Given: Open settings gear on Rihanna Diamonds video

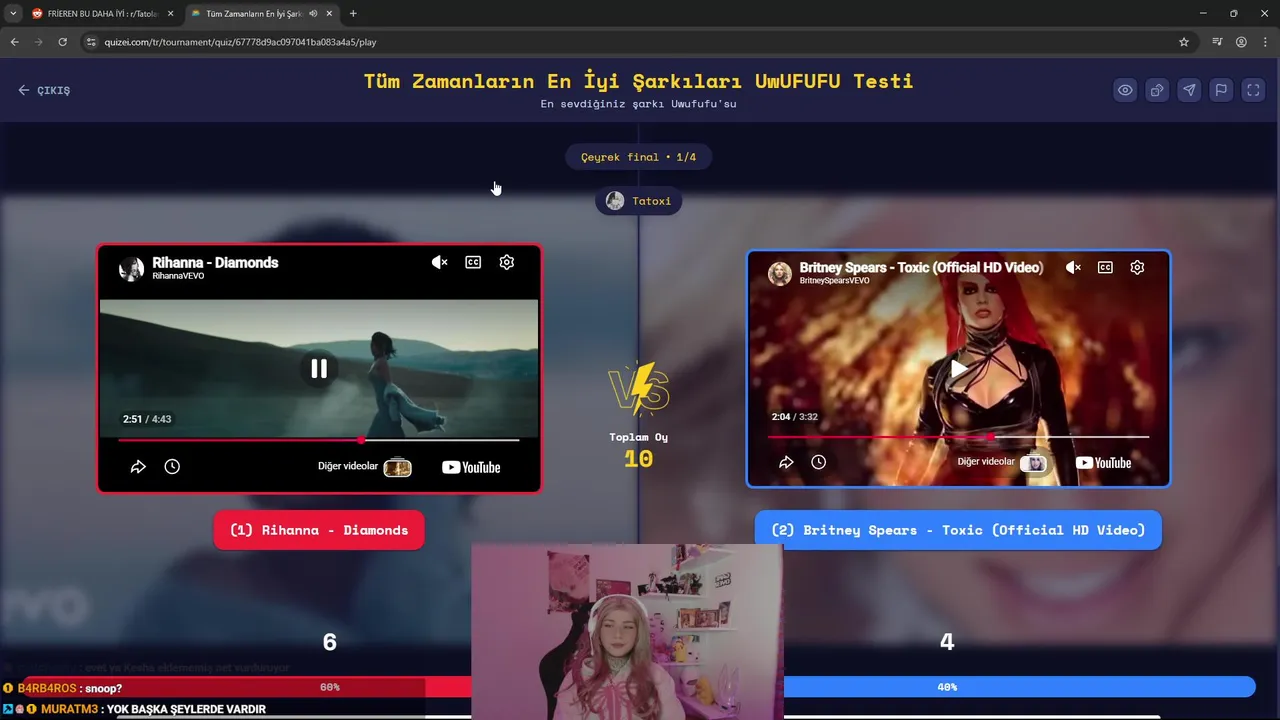Looking at the screenshot, I should (507, 262).
